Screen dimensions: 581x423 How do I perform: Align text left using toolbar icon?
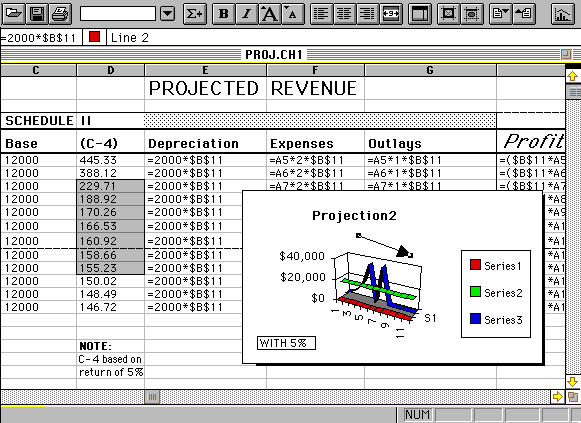(321, 14)
